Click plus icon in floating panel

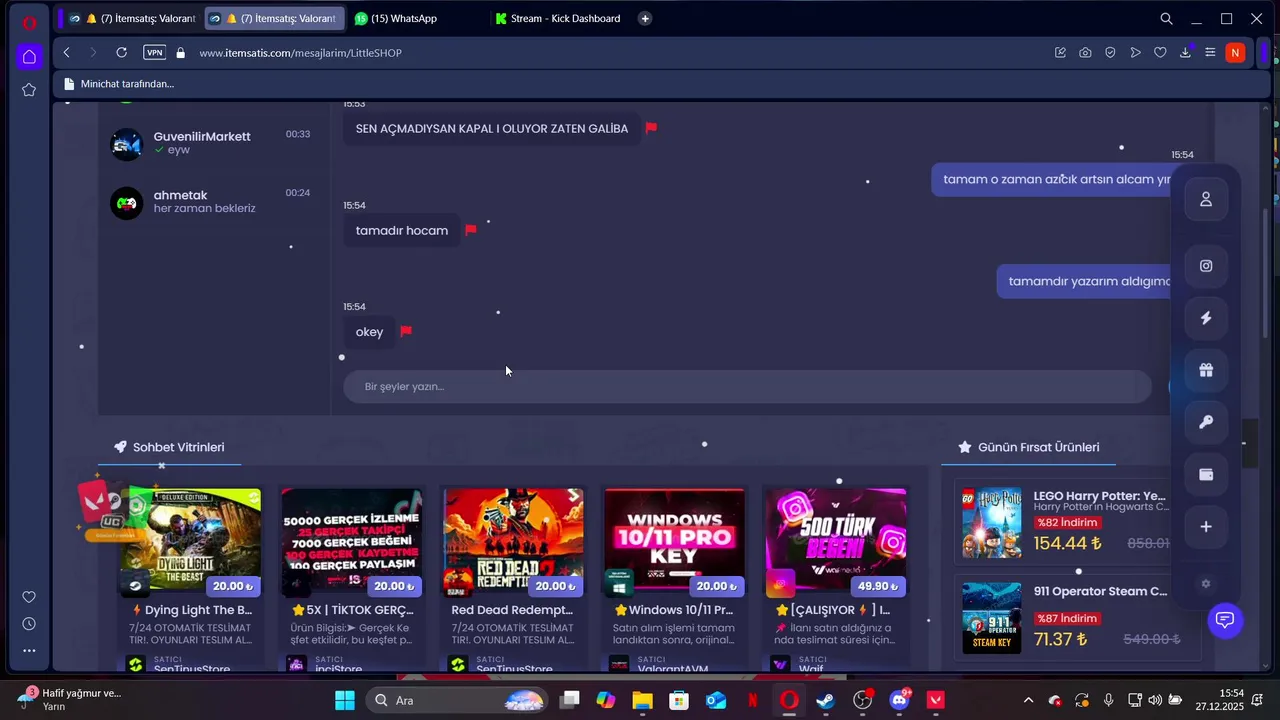pyautogui.click(x=1206, y=526)
